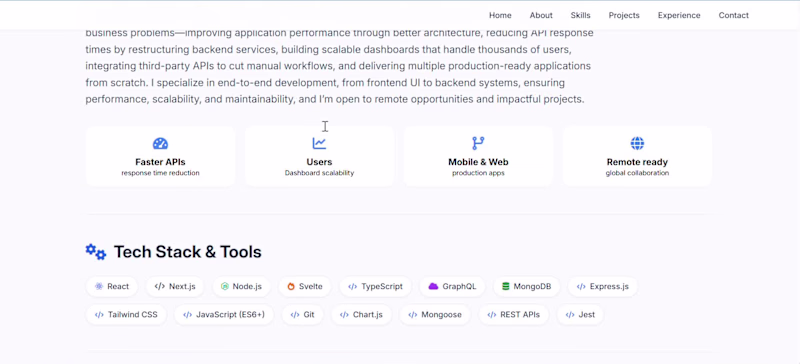
Task: Click the TypeScript skill chip
Action: pos(375,286)
